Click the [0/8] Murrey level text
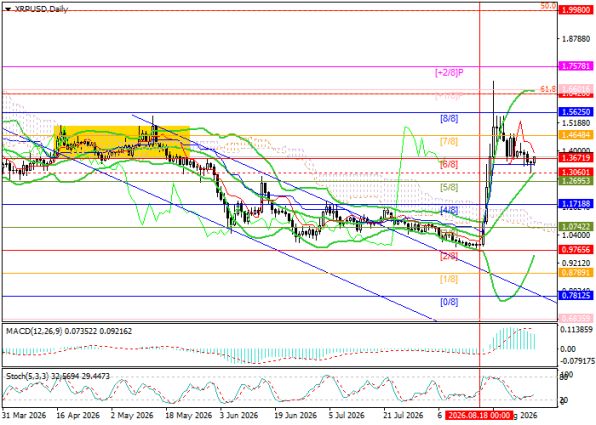This screenshot has height=425, width=596. coord(449,302)
